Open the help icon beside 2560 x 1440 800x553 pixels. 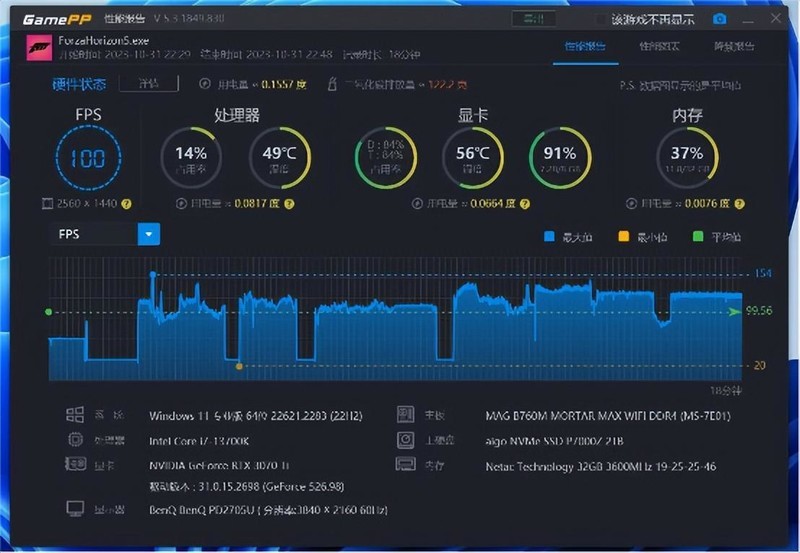(x=127, y=204)
